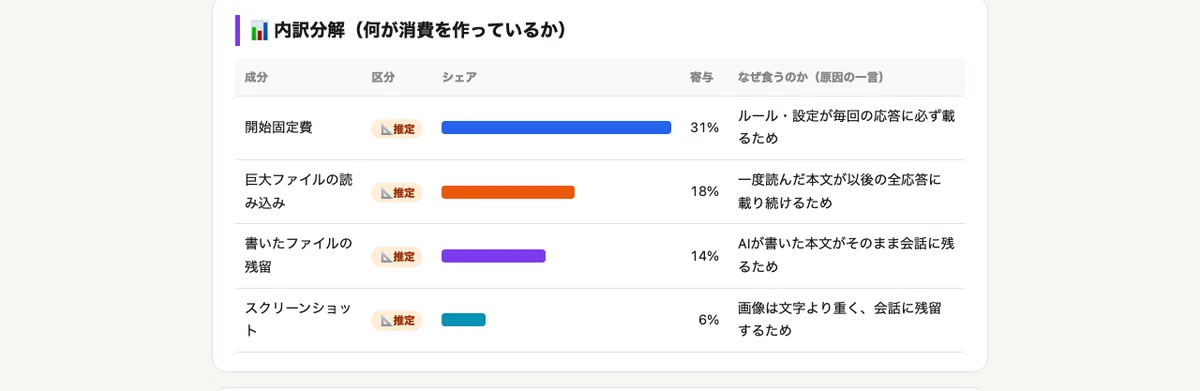
Task: Select the purple share bar for 書いたファイルの残留
Action: (493, 256)
